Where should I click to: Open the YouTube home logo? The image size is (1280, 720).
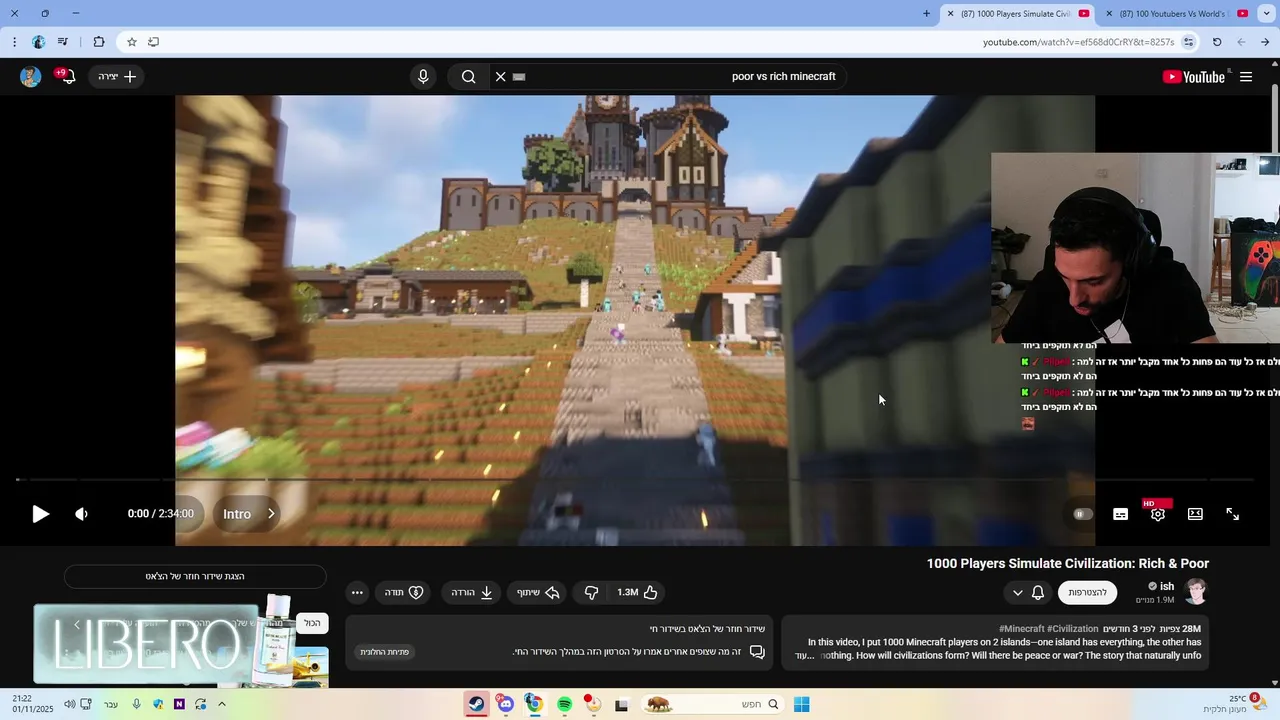pos(1193,77)
